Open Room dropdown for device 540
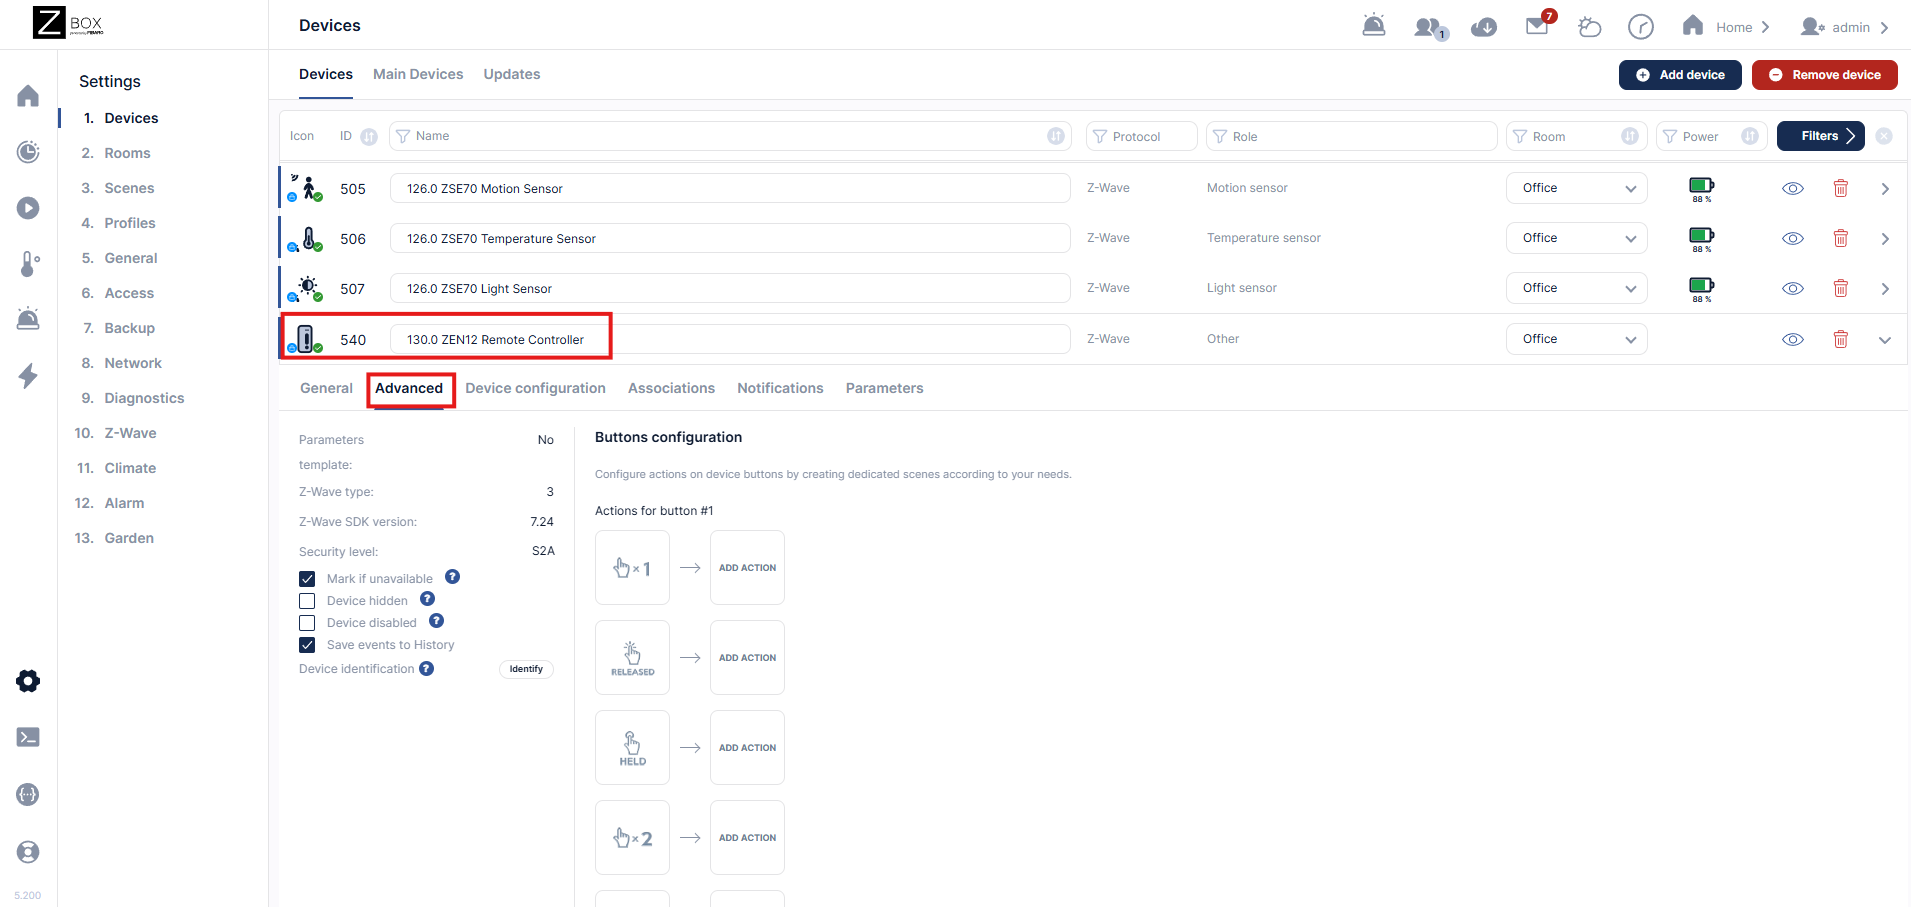The image size is (1911, 907). [1577, 339]
